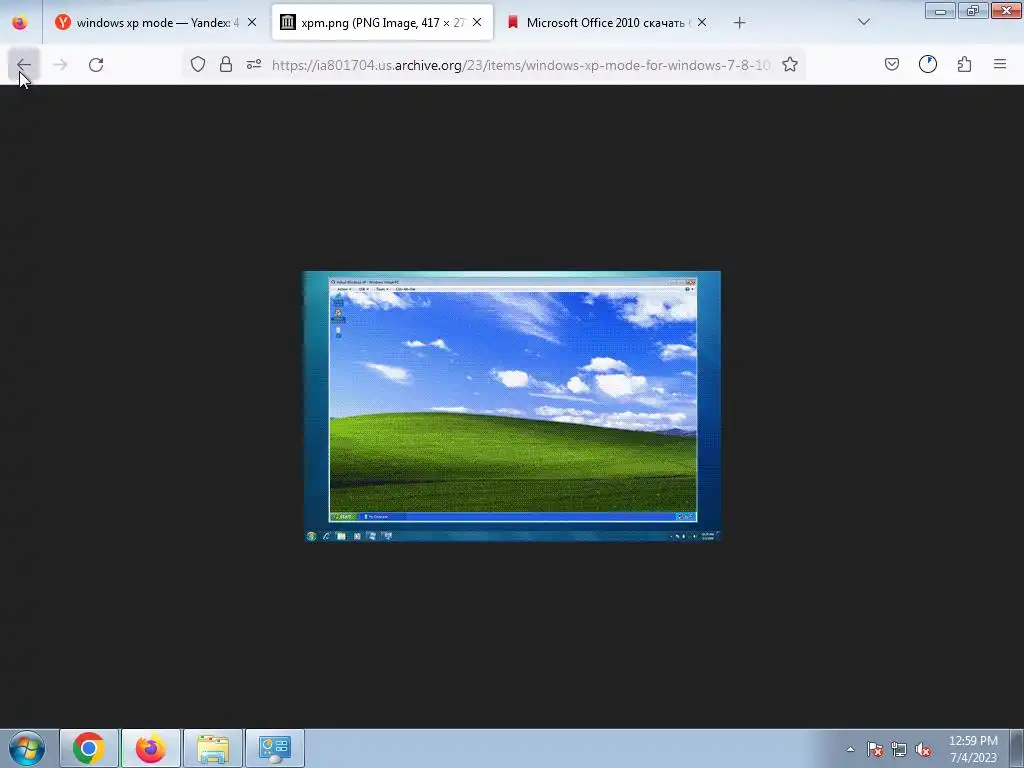Close the Microsoft Office 2010 tab

click(x=702, y=22)
